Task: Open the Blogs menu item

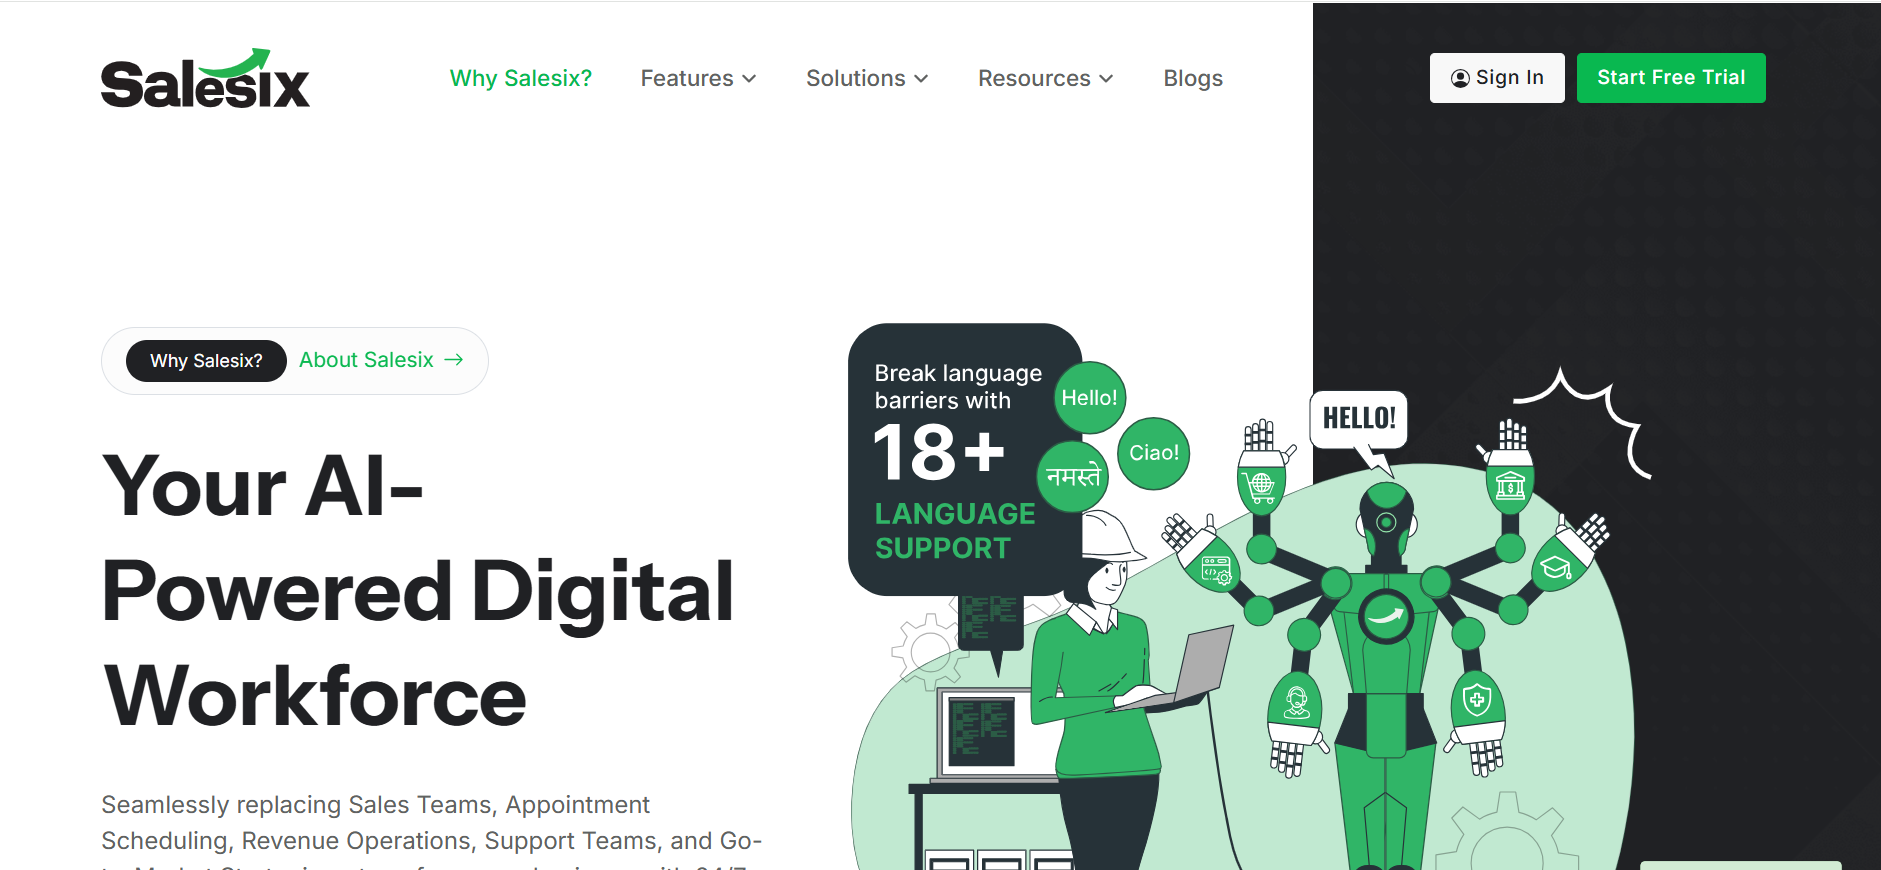Action: [x=1193, y=78]
